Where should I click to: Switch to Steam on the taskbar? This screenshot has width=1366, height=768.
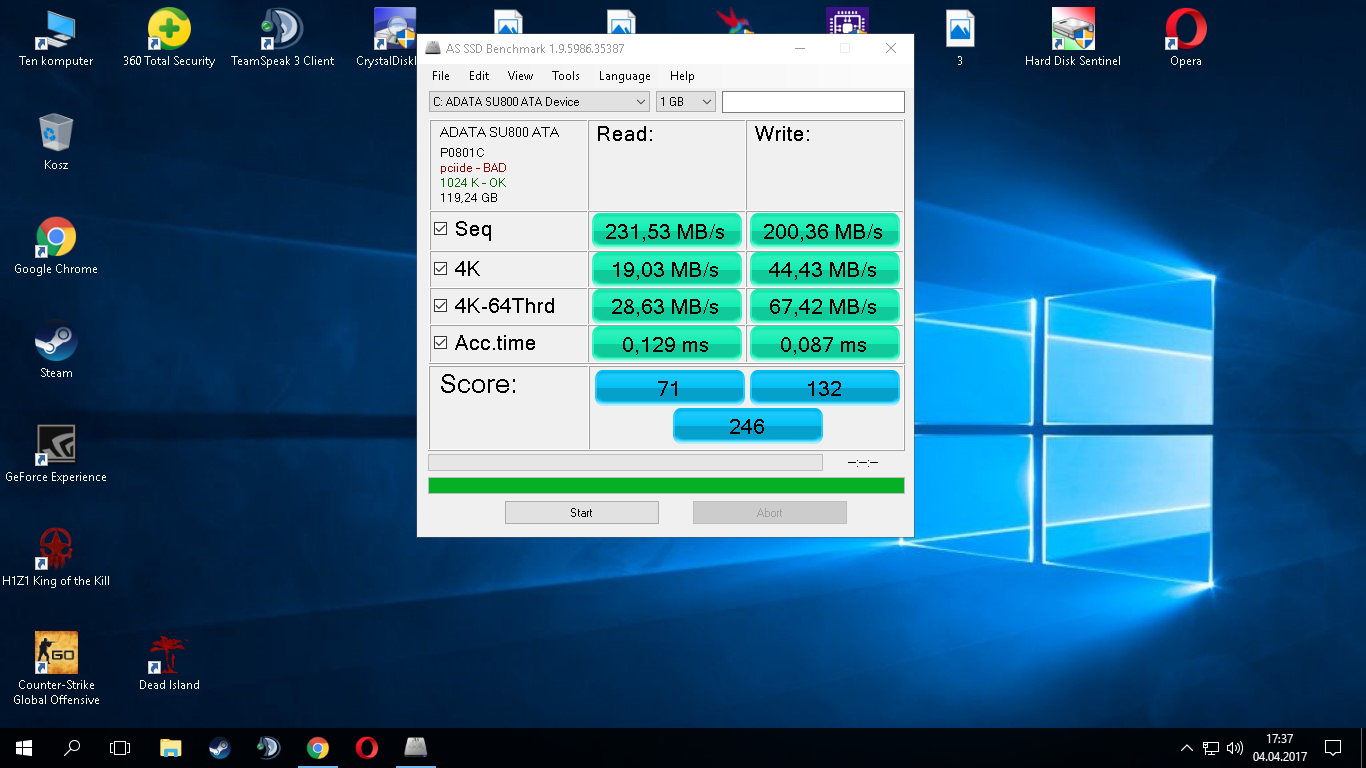click(220, 748)
